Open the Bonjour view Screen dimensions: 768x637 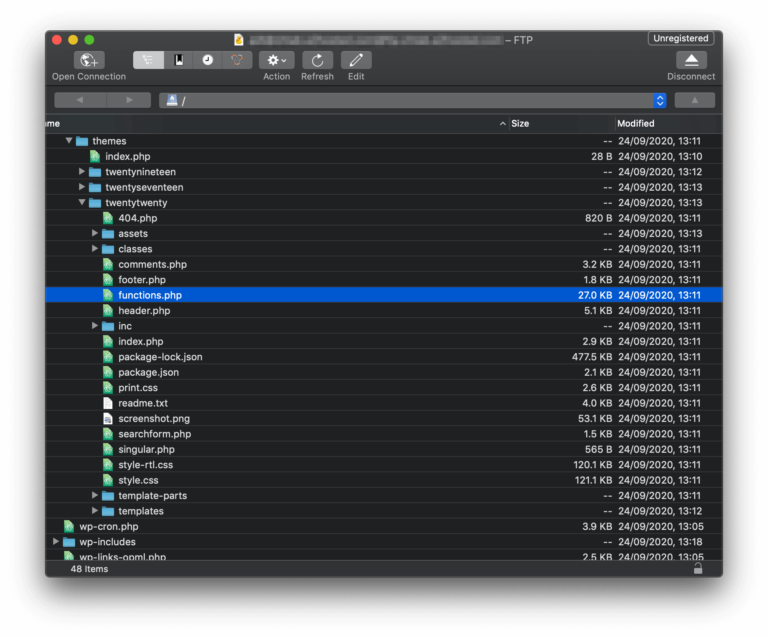coord(237,60)
